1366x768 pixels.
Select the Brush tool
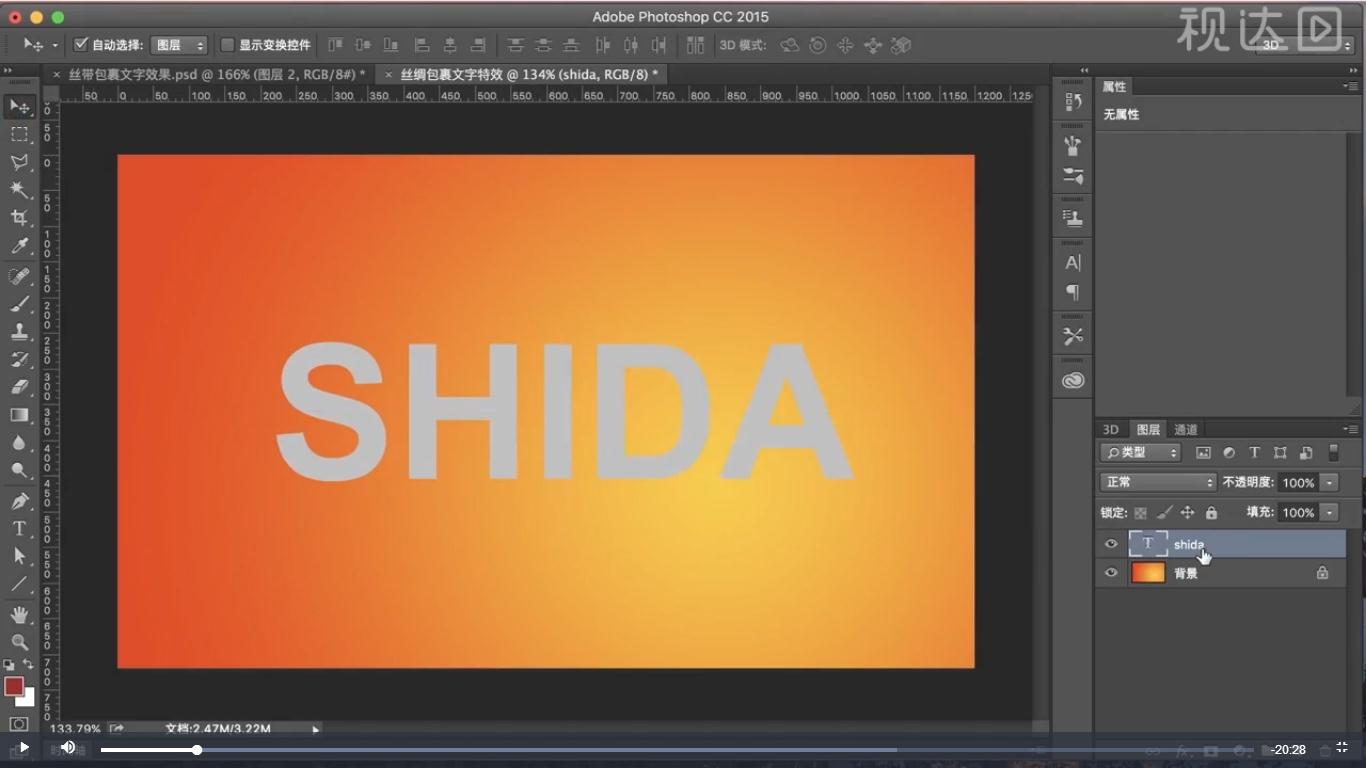click(x=19, y=304)
